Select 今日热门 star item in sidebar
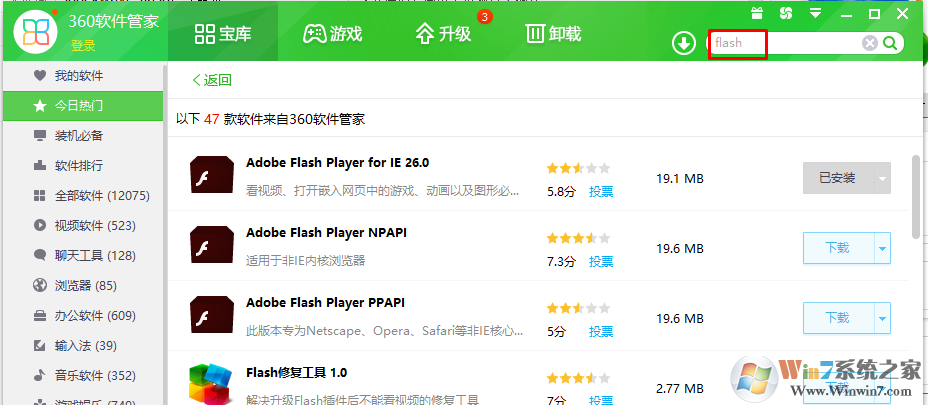The image size is (928, 405). (83, 106)
